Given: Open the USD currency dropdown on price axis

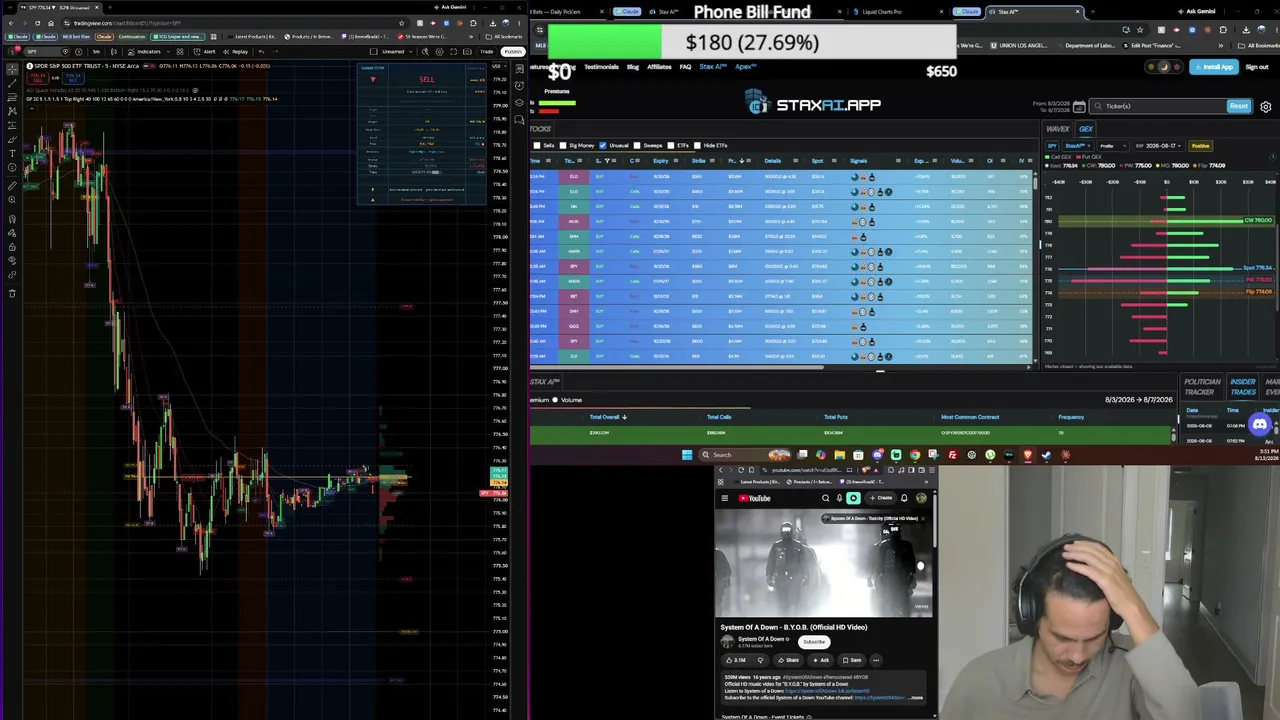Looking at the screenshot, I should click(500, 67).
